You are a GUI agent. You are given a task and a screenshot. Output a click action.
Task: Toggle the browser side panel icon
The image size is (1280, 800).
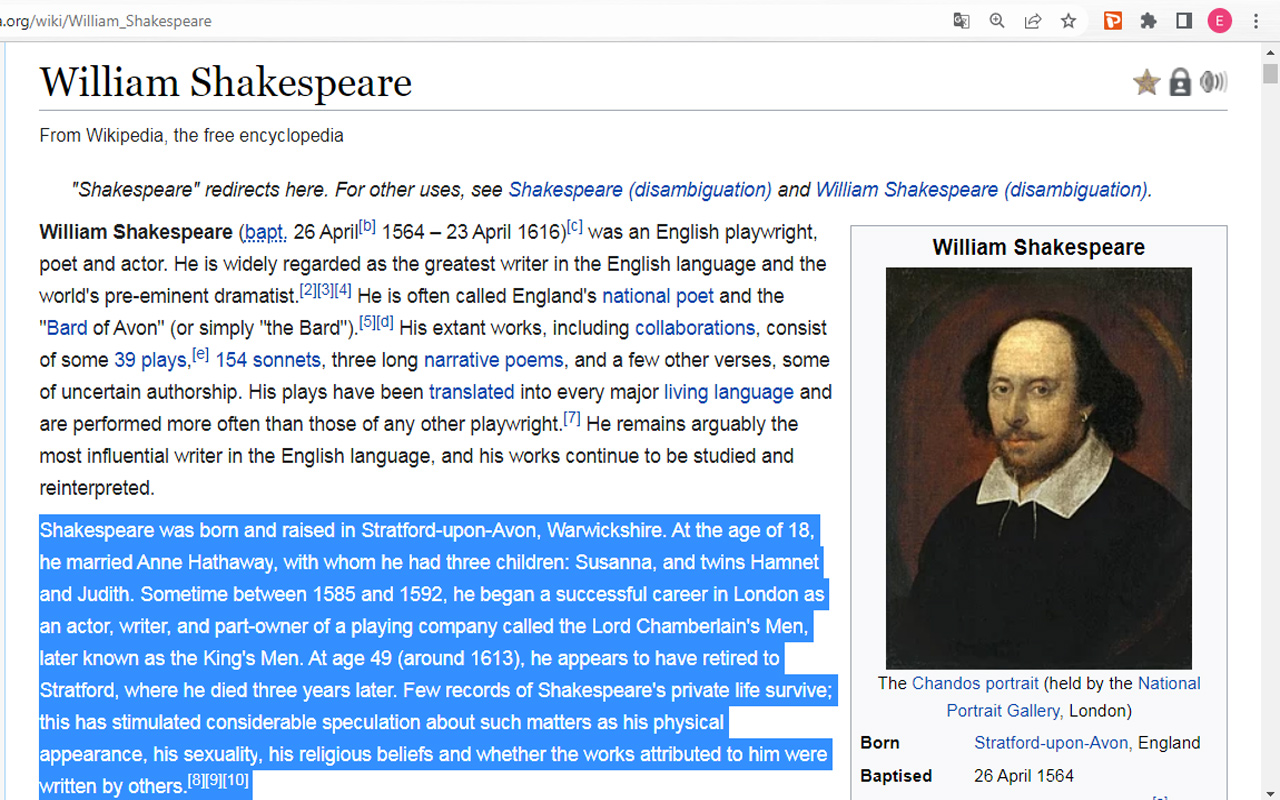(1184, 20)
